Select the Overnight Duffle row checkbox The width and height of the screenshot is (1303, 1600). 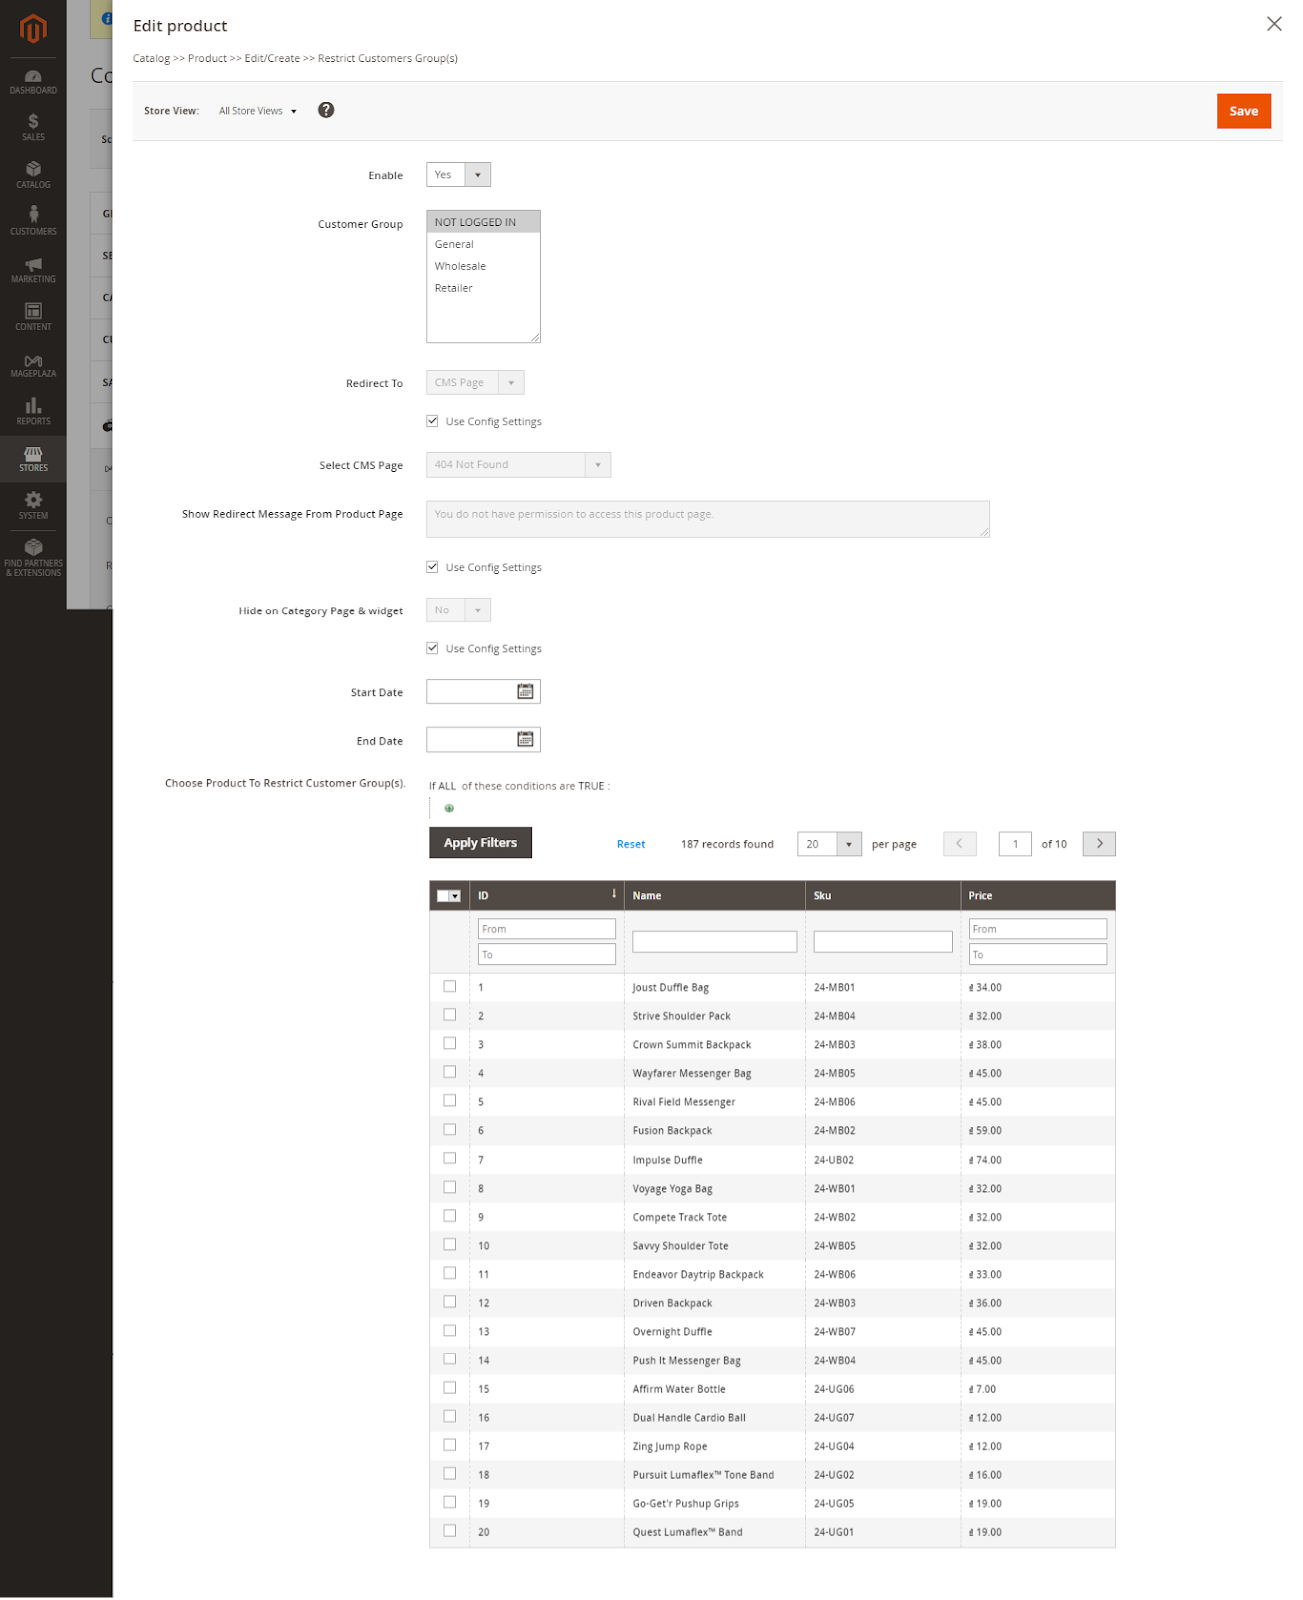tap(450, 1331)
